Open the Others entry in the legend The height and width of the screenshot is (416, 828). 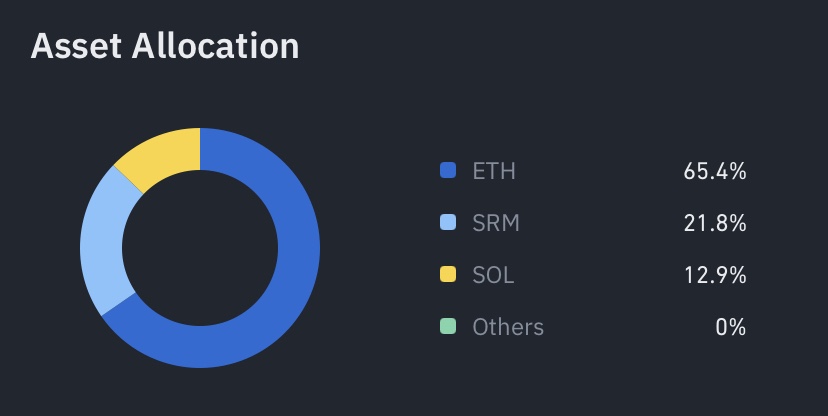coord(508,327)
